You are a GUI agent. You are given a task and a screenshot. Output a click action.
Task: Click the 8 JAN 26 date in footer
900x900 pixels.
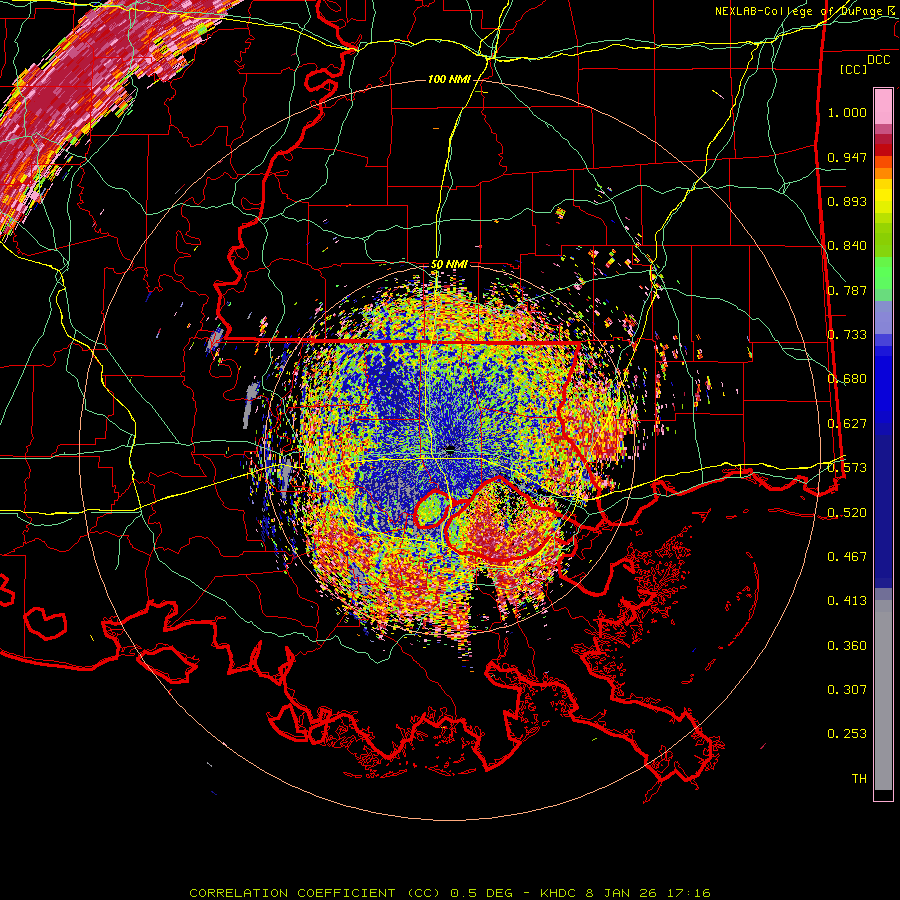621,893
